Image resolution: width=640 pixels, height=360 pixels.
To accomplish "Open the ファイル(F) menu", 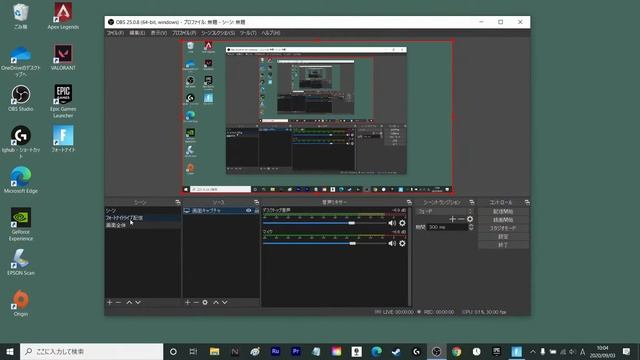I will tap(116, 33).
